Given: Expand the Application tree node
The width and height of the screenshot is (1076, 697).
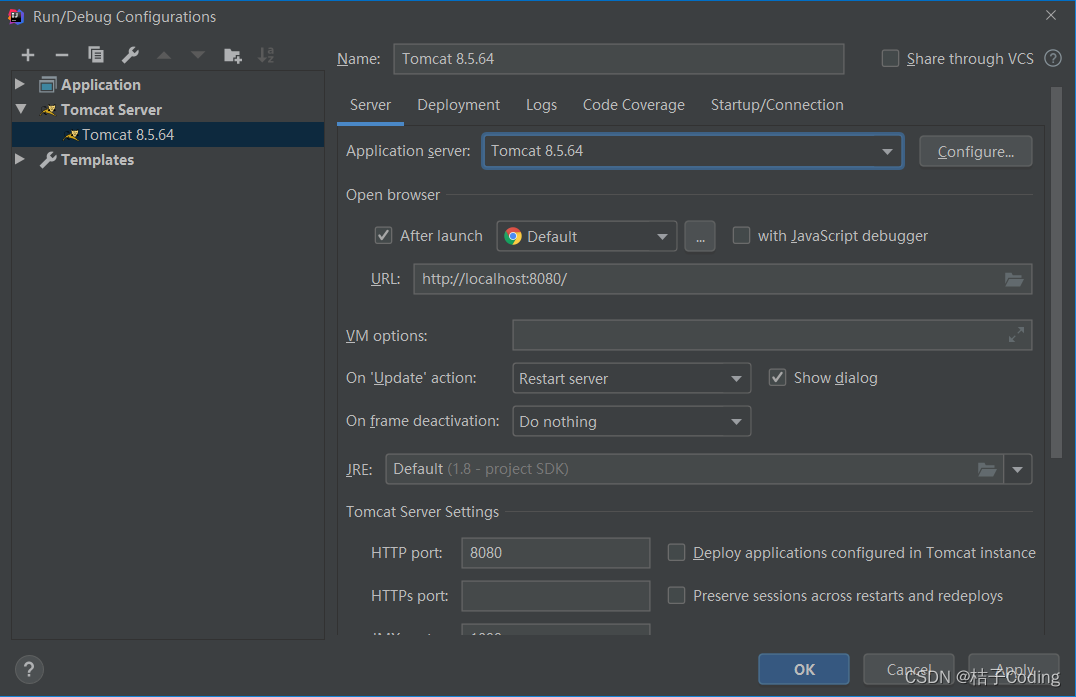Looking at the screenshot, I should (20, 84).
